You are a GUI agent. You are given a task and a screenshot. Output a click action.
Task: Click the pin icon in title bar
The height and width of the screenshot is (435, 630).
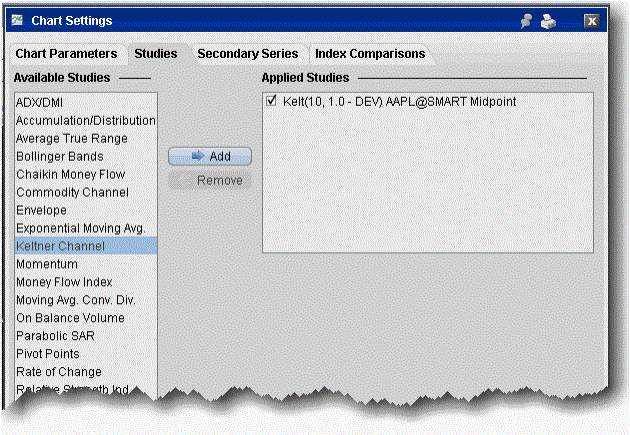coord(528,20)
